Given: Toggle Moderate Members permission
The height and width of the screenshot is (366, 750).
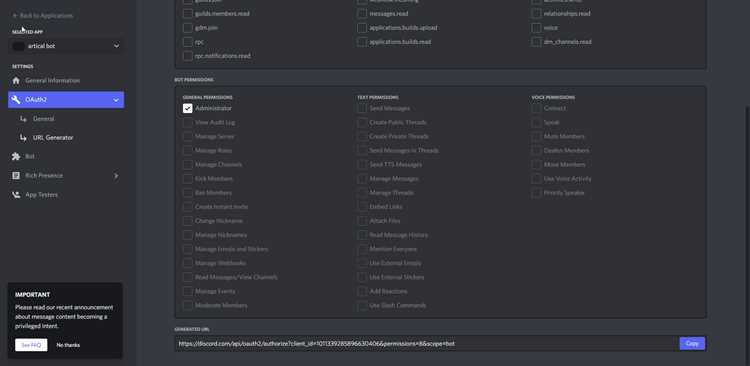Looking at the screenshot, I should tap(188, 305).
